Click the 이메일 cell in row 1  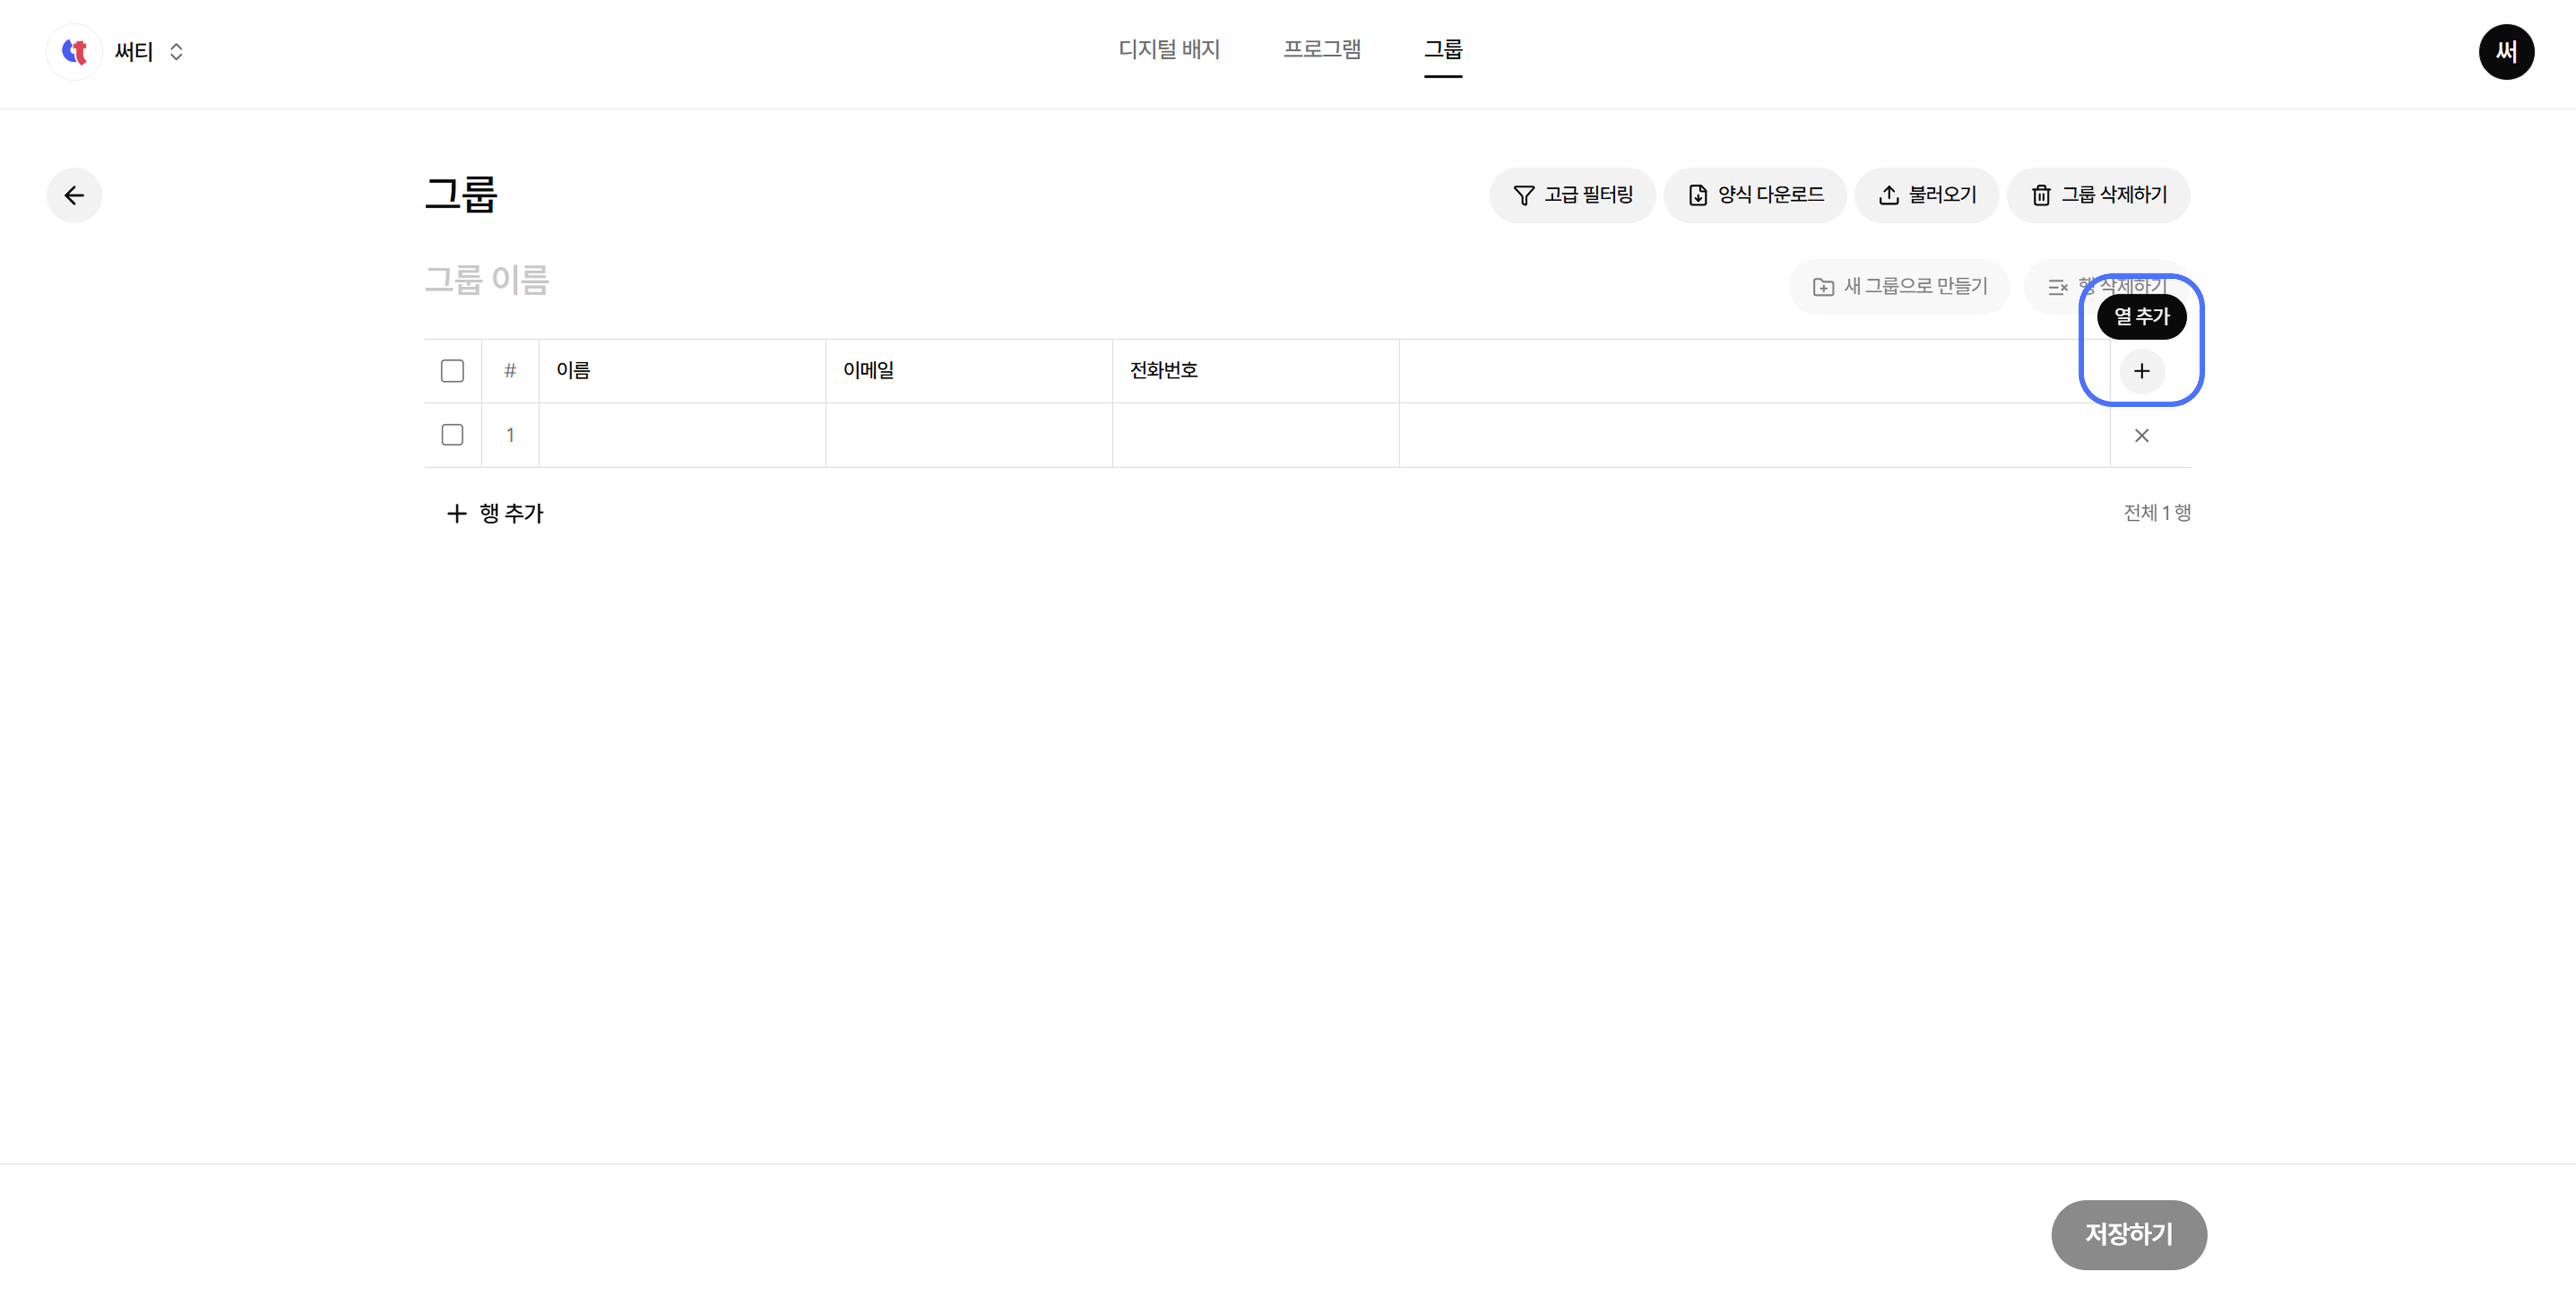[969, 435]
